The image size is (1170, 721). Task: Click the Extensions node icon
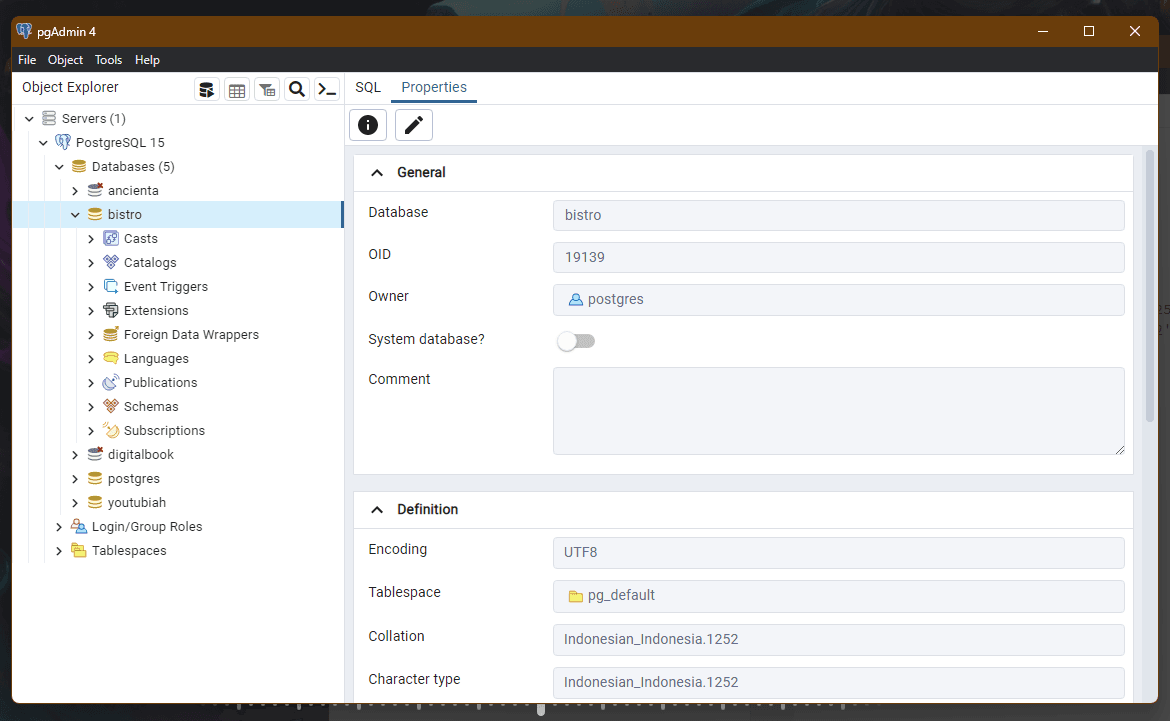[111, 310]
